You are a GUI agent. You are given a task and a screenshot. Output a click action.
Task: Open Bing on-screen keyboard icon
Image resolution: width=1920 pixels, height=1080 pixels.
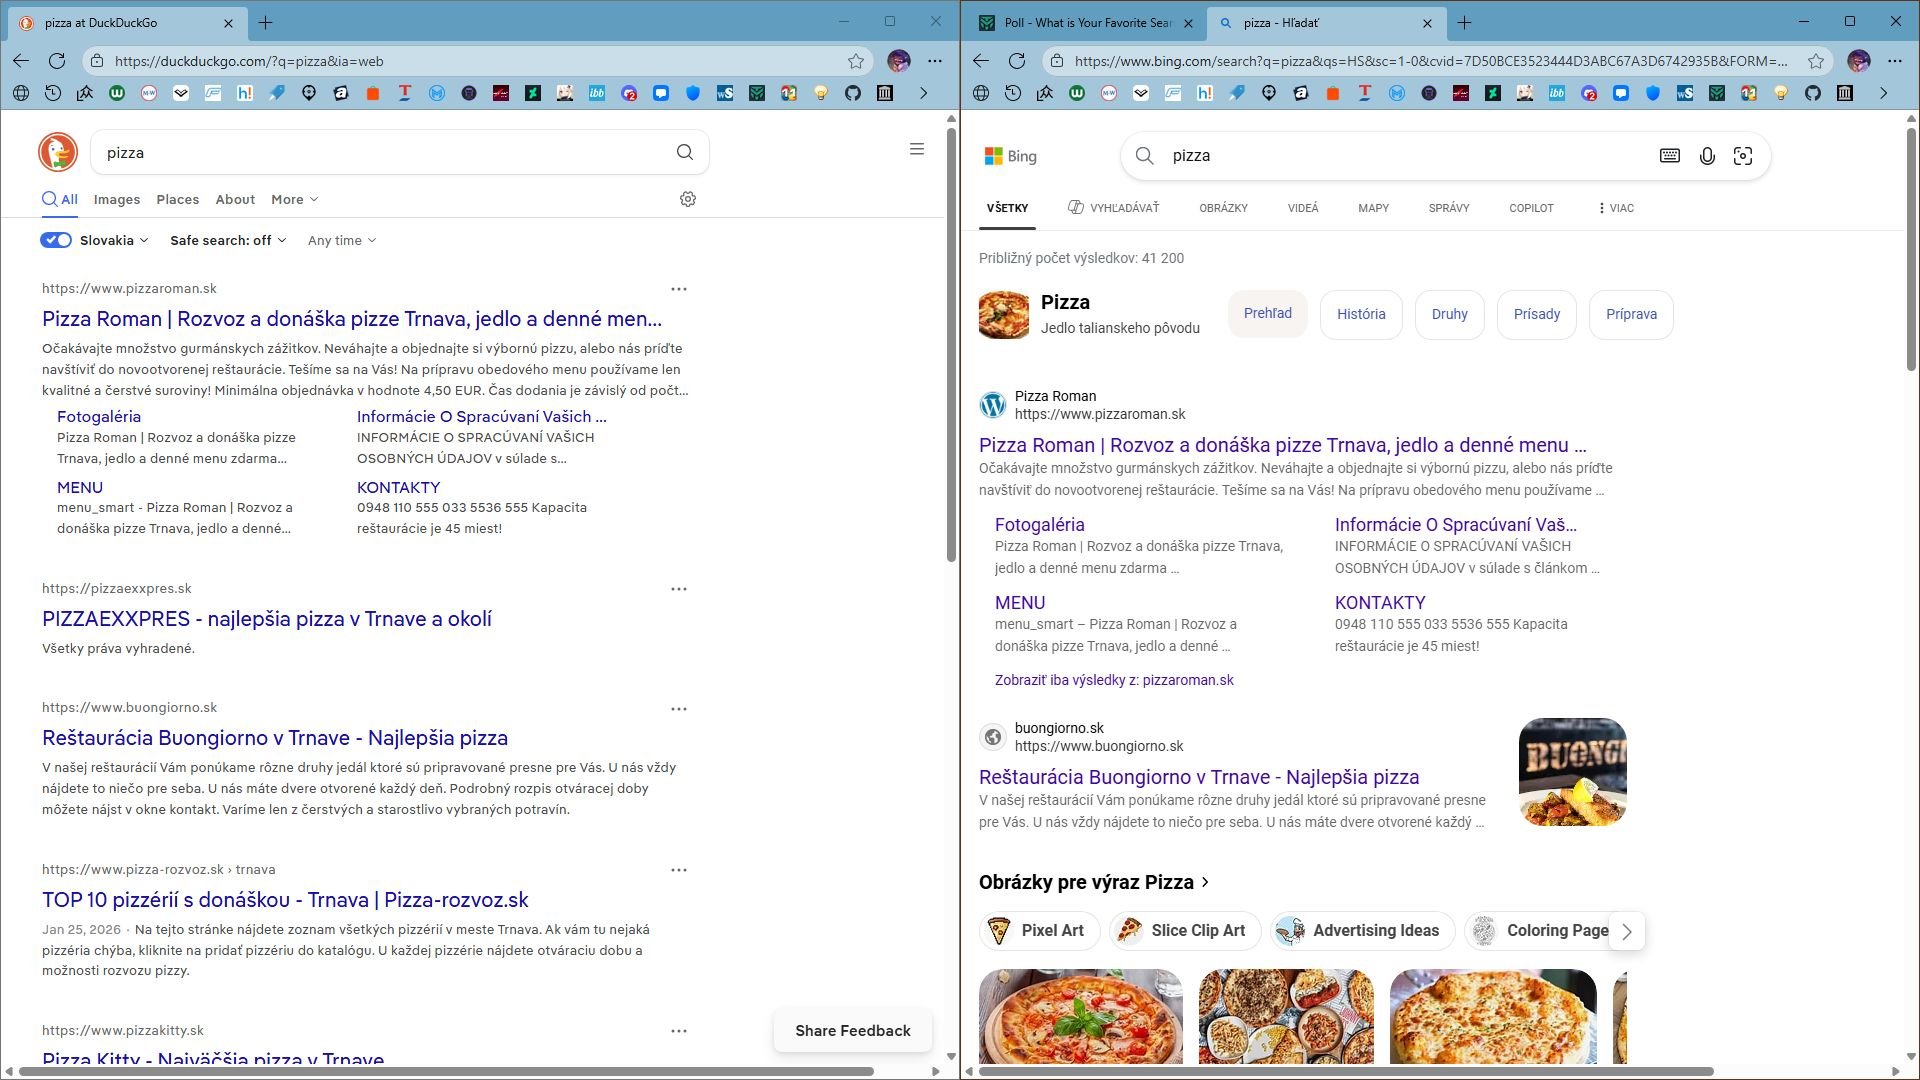point(1670,156)
